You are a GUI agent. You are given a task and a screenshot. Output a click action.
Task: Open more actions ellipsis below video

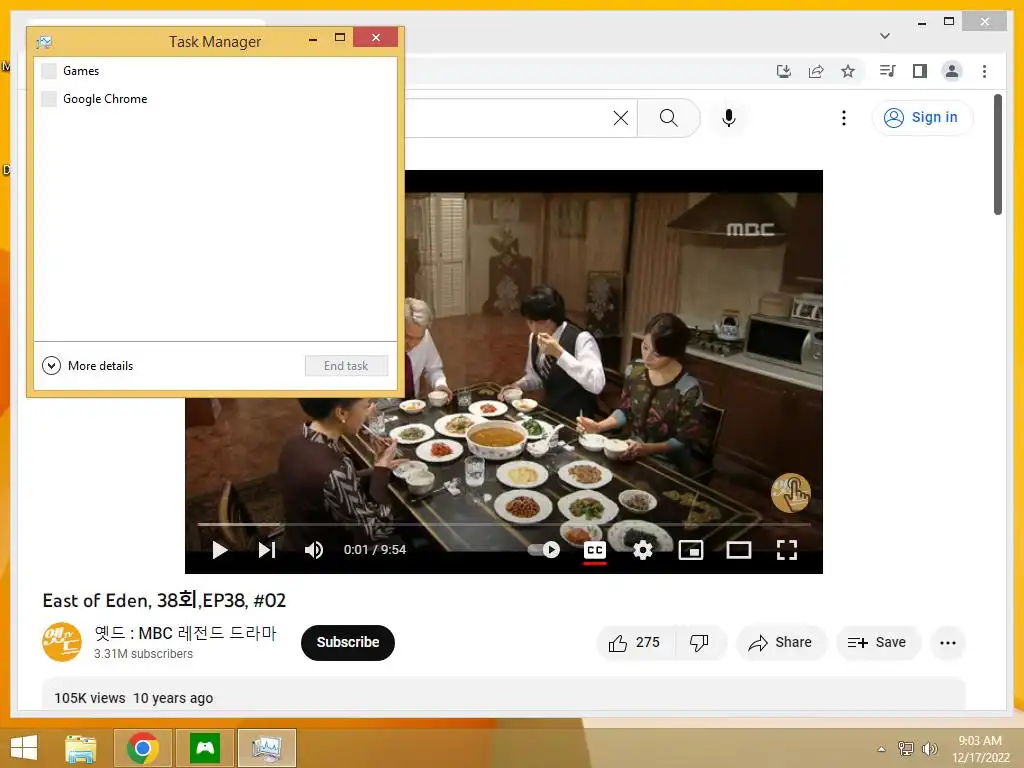coord(948,643)
